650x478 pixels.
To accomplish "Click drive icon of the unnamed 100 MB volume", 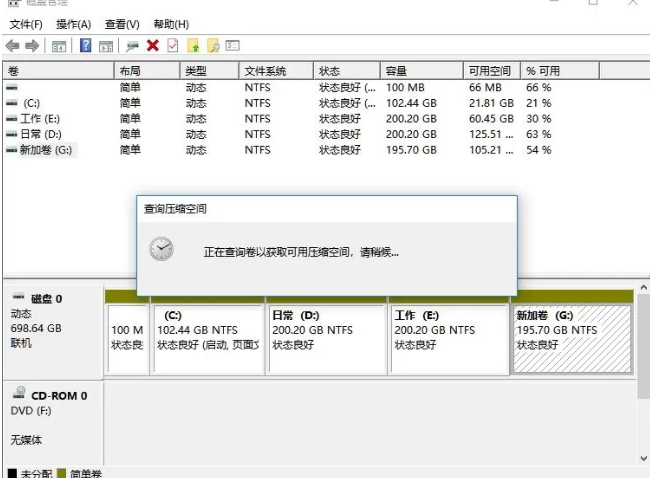I will (12, 87).
